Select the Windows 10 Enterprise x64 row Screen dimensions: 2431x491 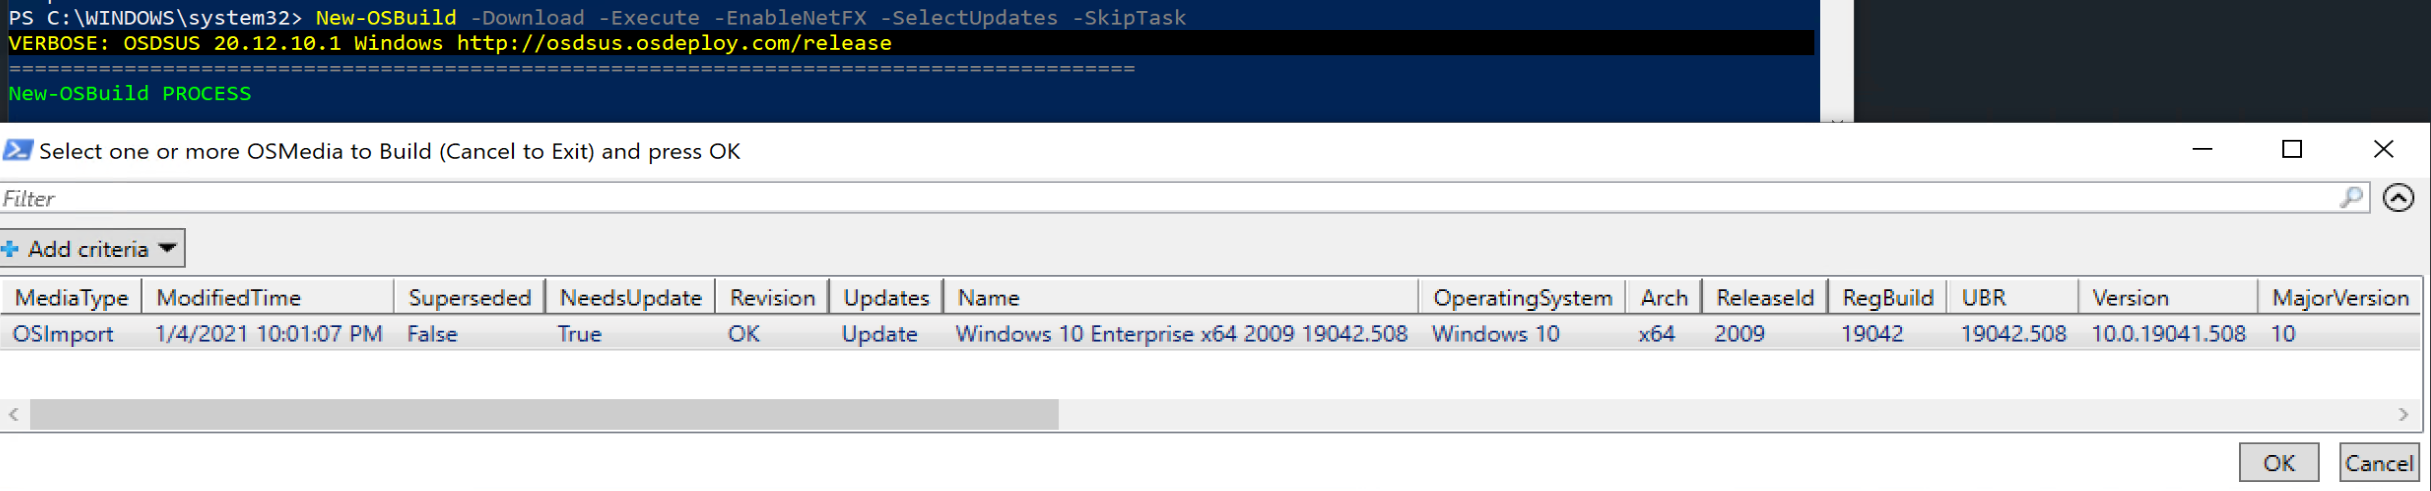(1180, 334)
